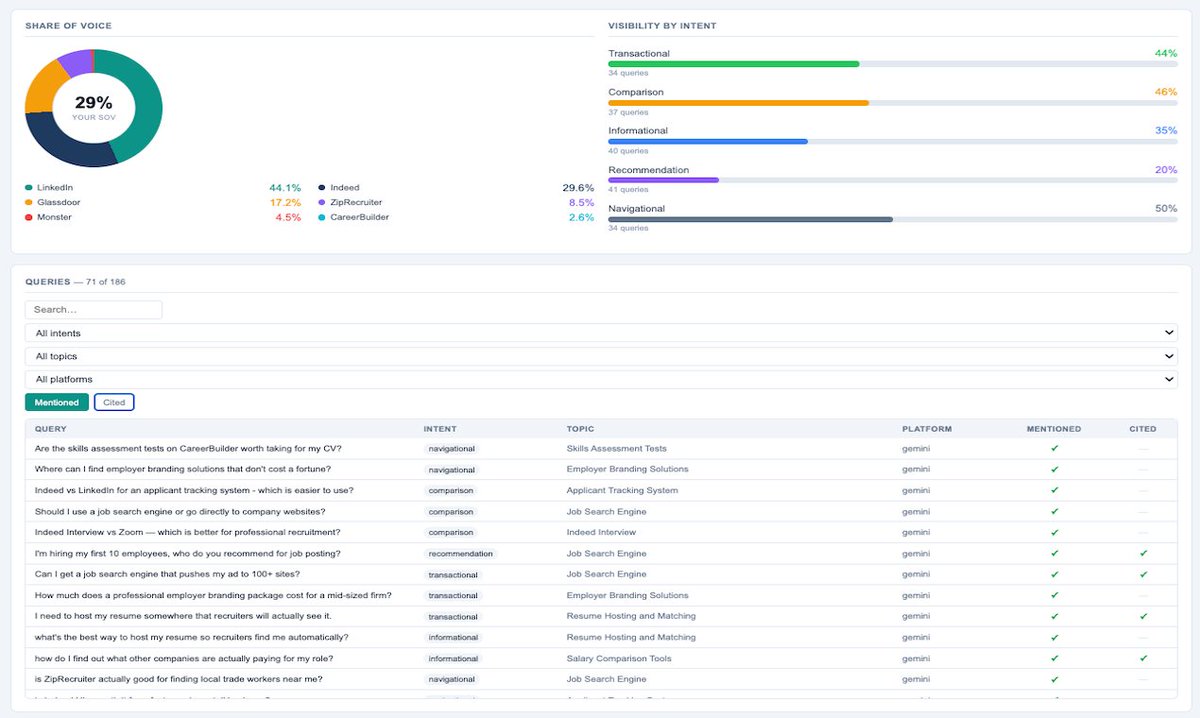Click the TOPIC column header
1200x718 pixels.
click(x=580, y=429)
